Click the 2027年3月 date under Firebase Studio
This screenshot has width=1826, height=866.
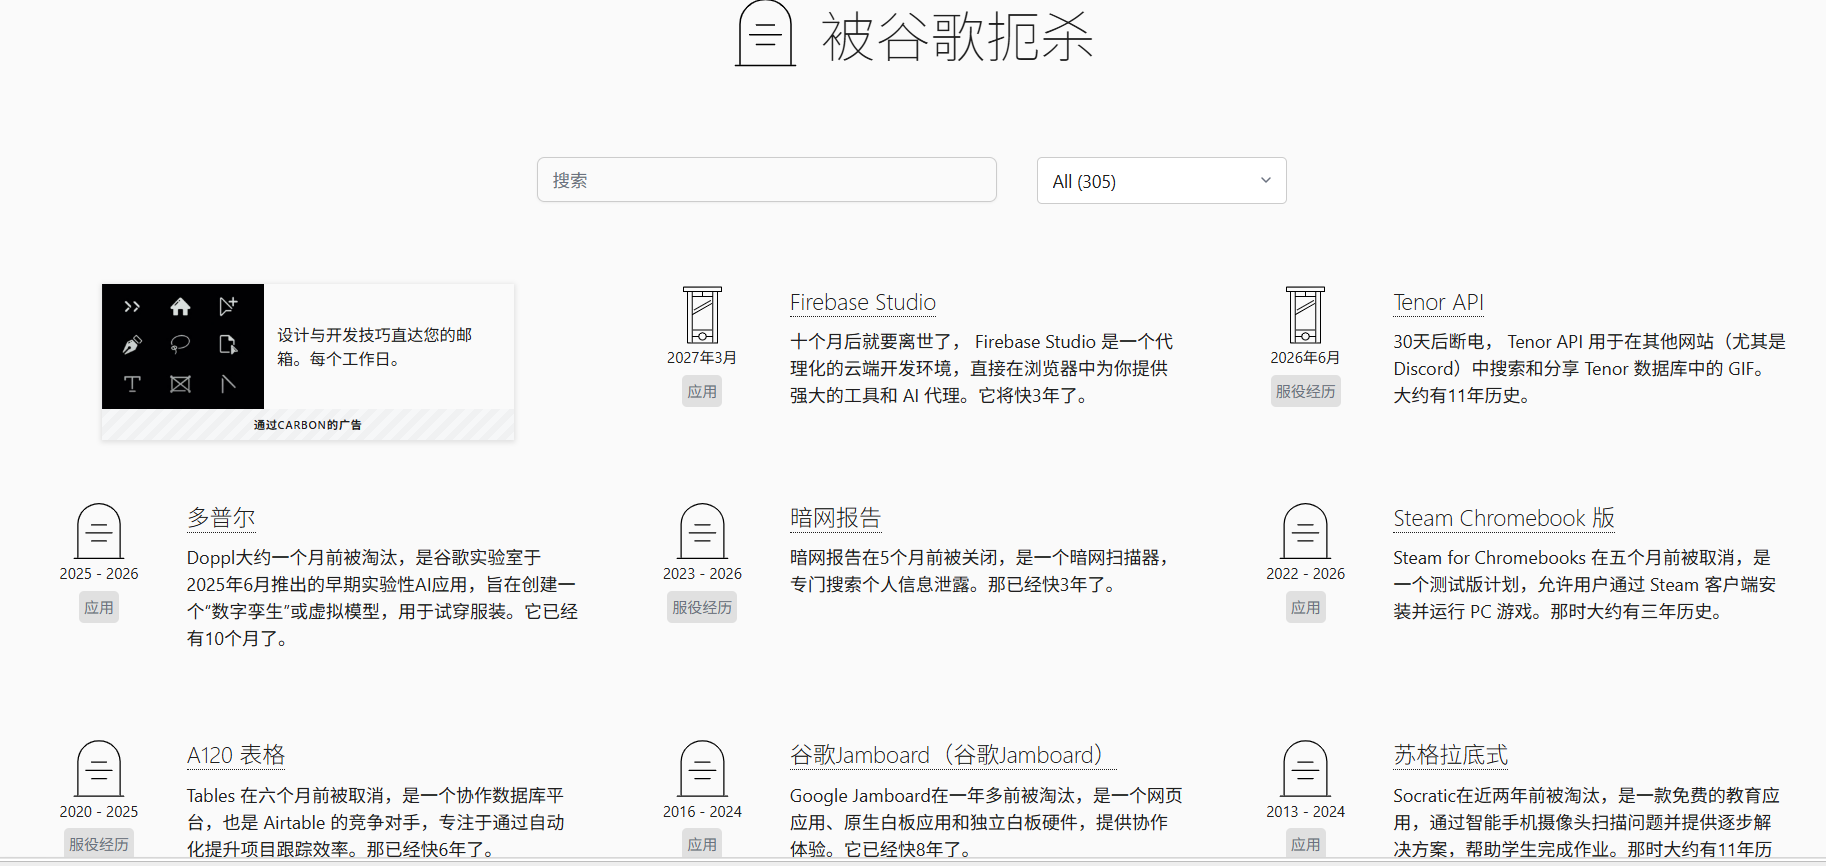coord(702,358)
